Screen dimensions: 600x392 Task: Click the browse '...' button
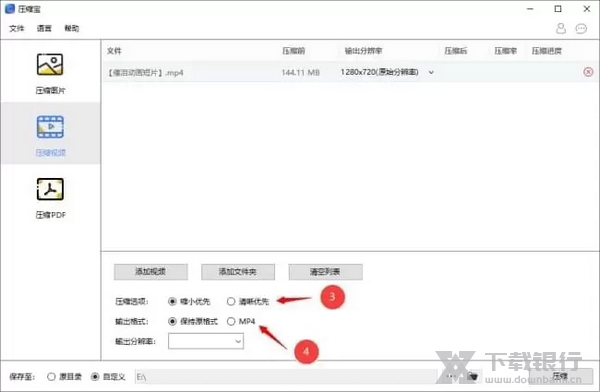pos(451,376)
